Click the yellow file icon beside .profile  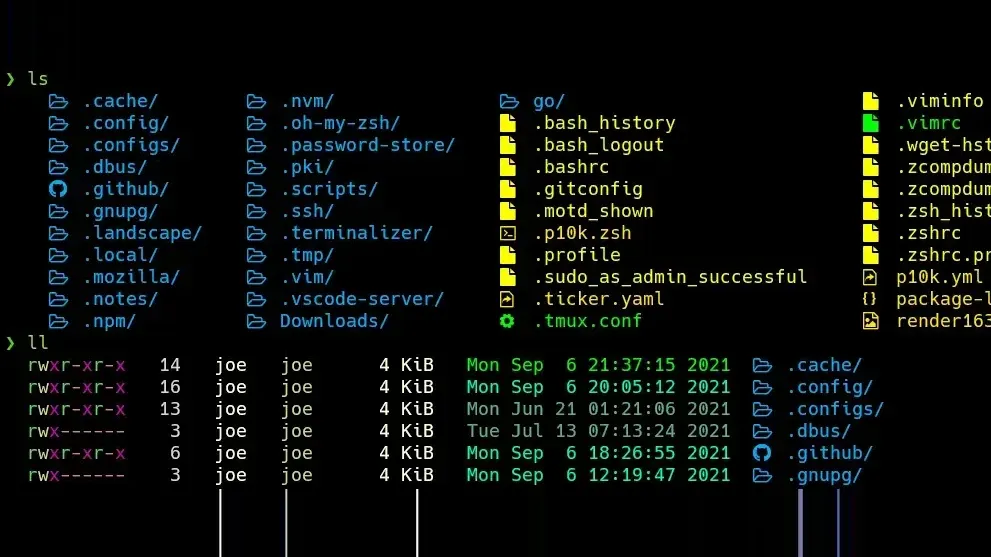coord(508,255)
